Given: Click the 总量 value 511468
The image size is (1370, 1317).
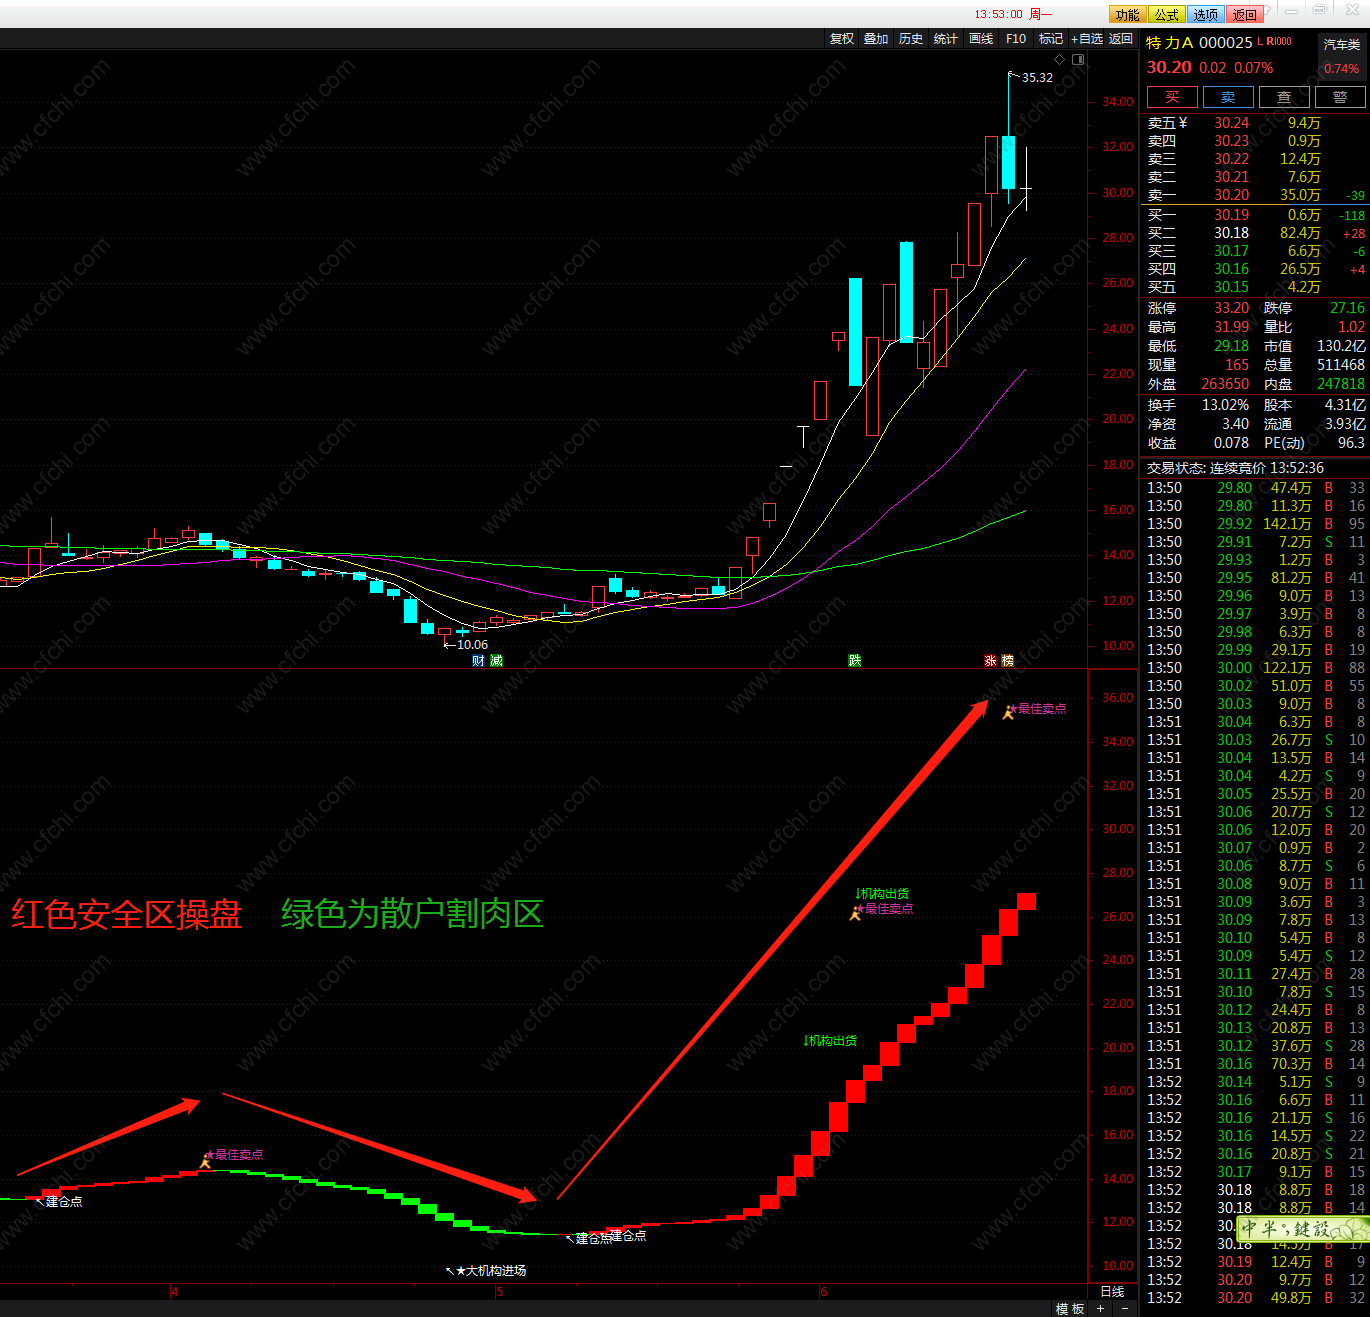Looking at the screenshot, I should click(x=1341, y=365).
